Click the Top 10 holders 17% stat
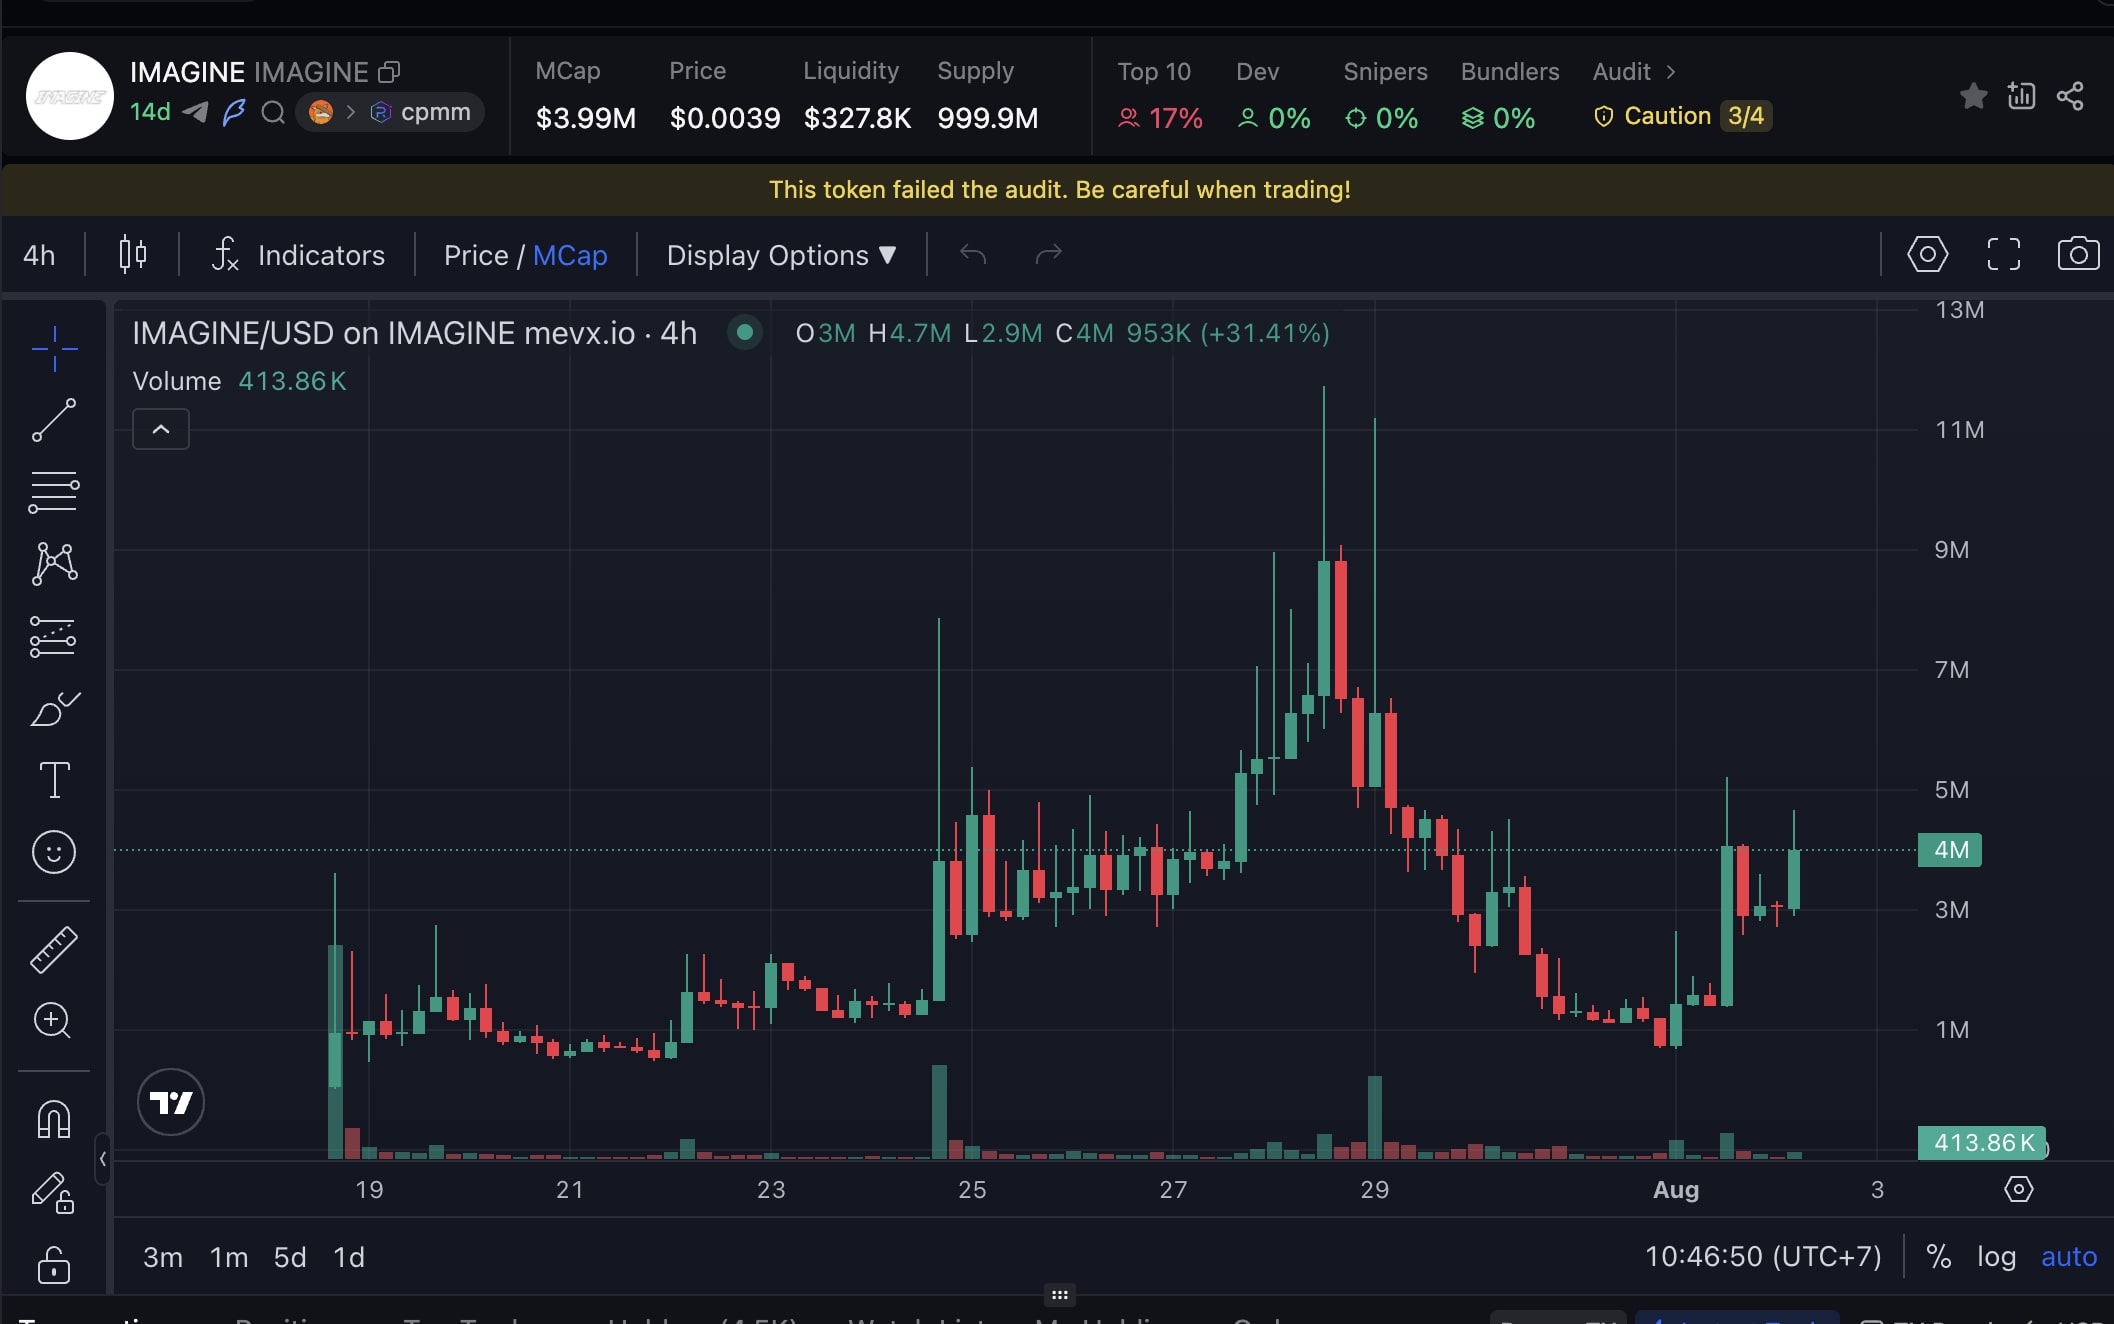Image resolution: width=2114 pixels, height=1324 pixels. click(1159, 96)
